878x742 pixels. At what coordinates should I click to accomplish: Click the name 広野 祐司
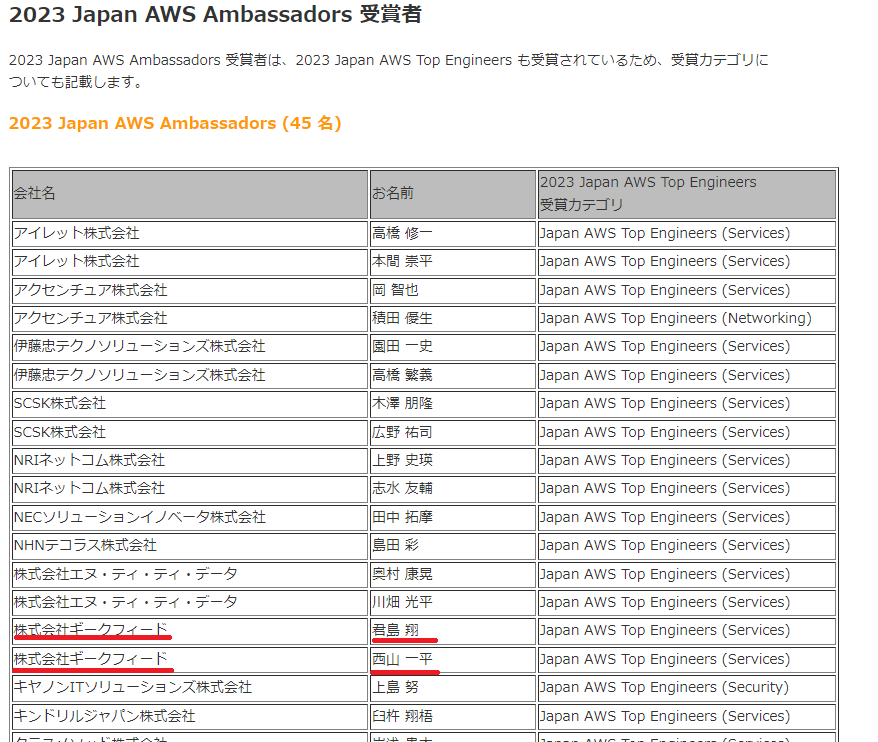(x=402, y=433)
